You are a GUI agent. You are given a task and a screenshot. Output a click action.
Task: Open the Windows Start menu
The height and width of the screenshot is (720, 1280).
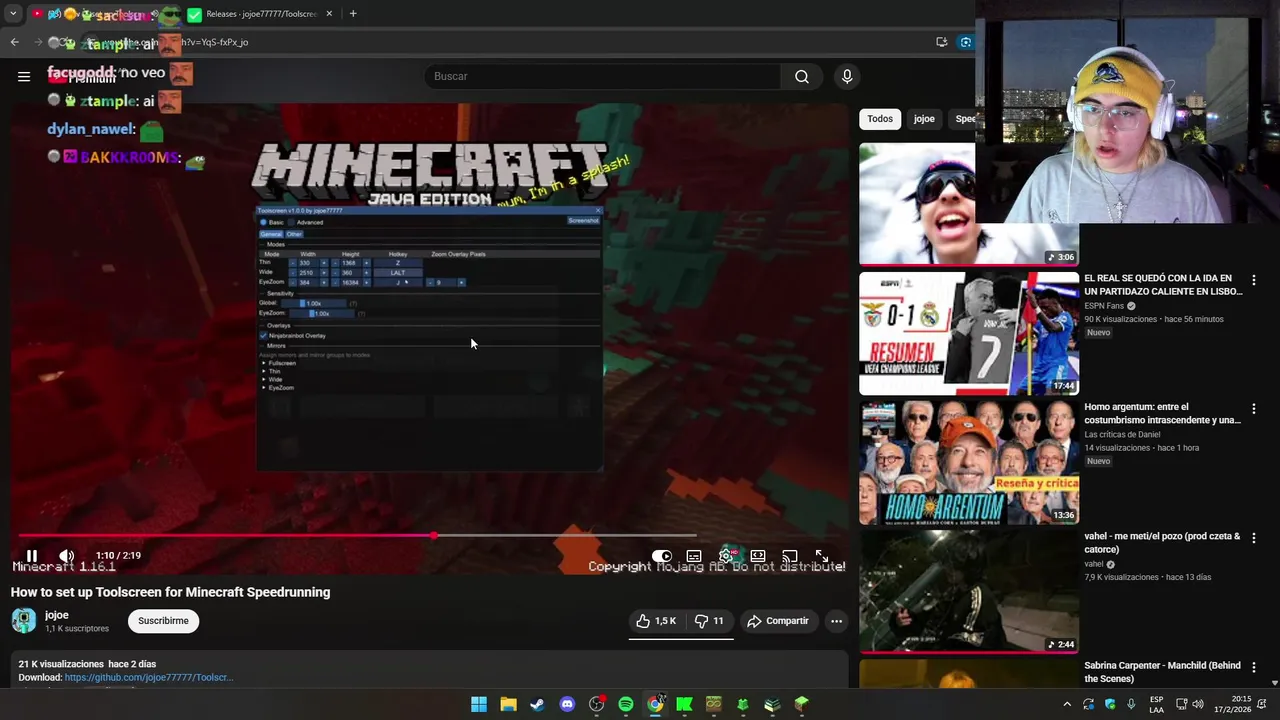(479, 704)
